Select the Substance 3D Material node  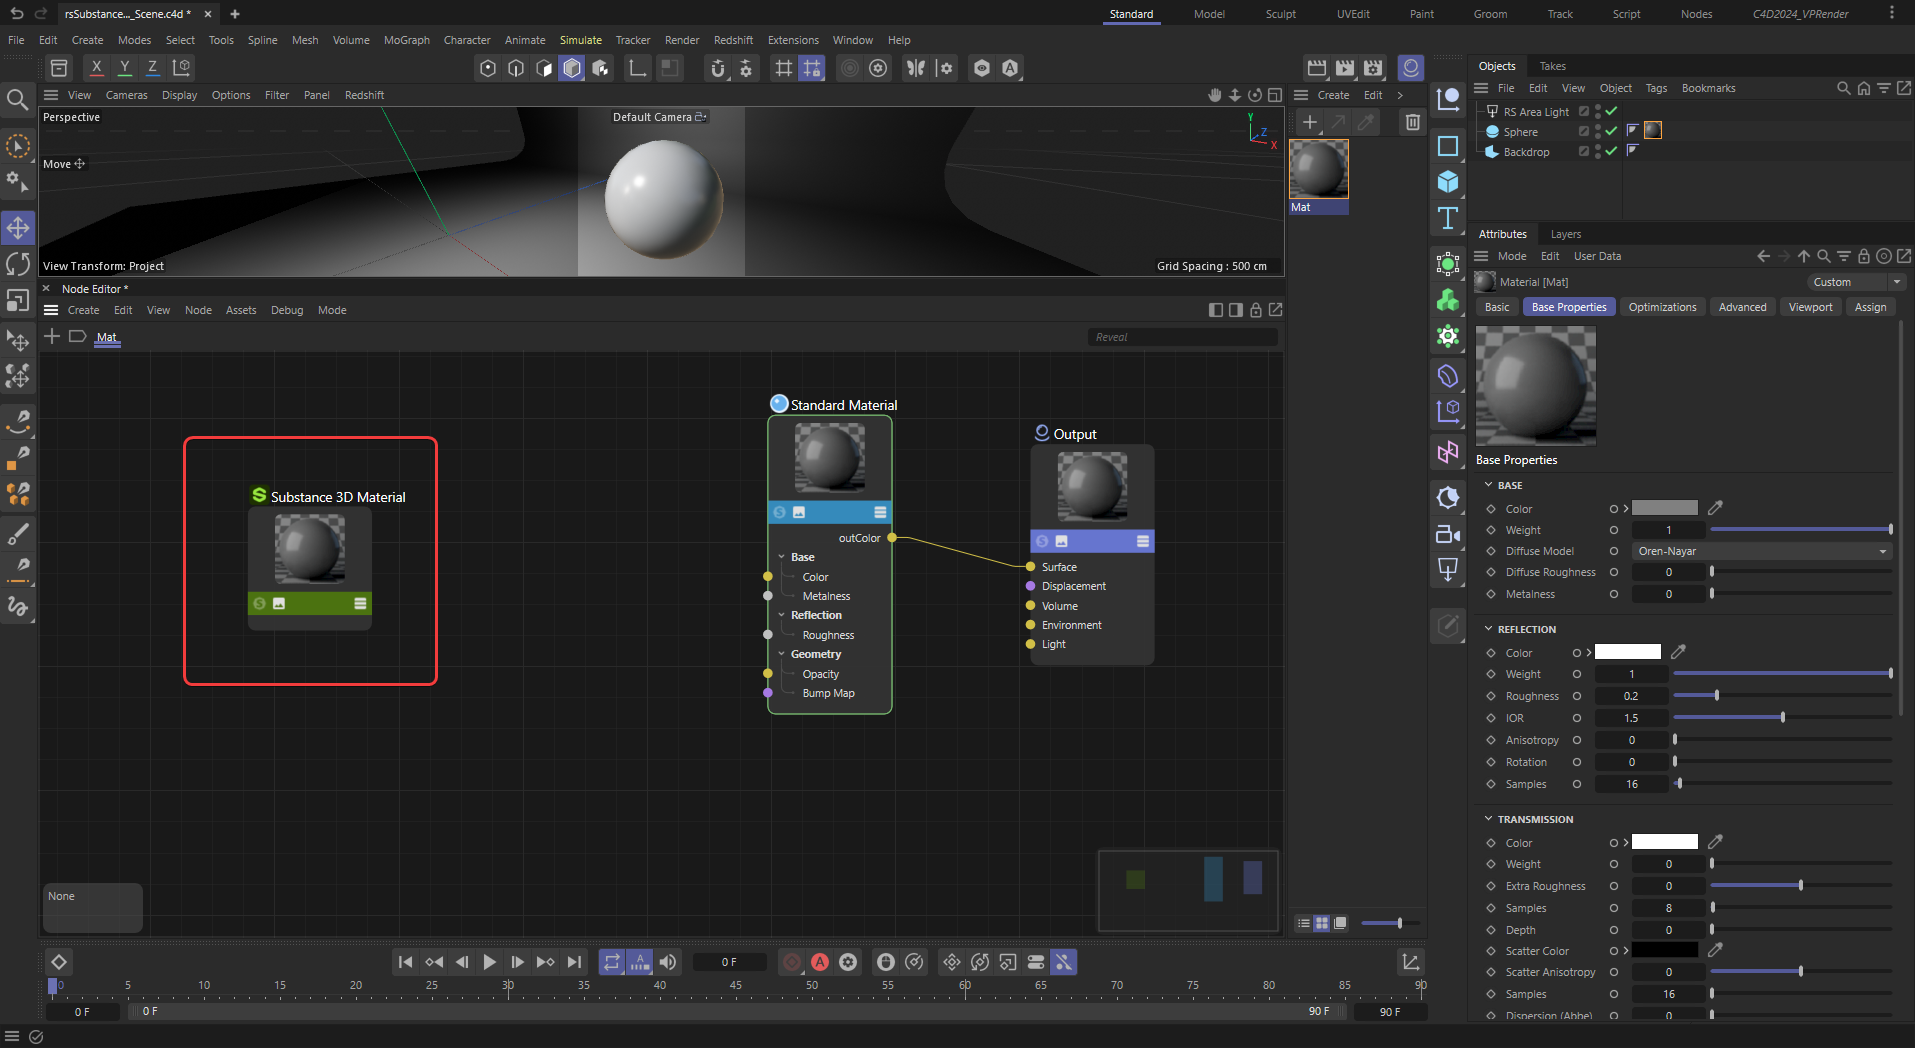tap(310, 550)
